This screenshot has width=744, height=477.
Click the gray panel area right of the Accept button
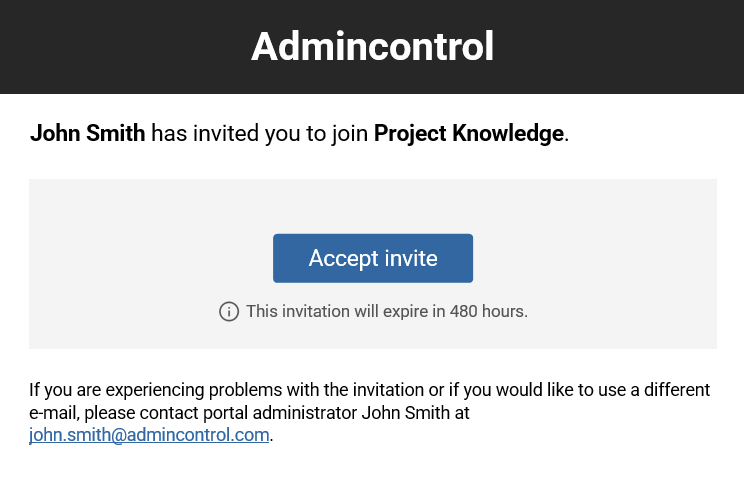point(595,258)
